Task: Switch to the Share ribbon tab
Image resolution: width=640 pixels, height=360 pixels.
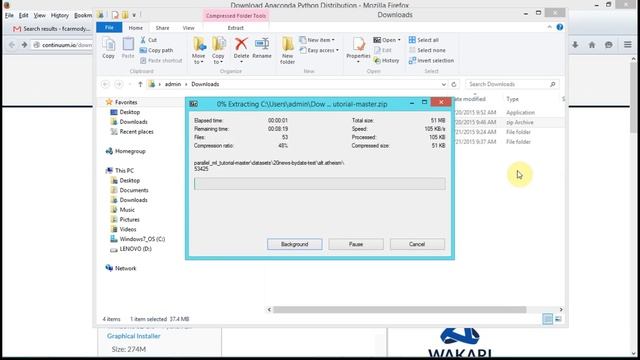Action: point(162,28)
